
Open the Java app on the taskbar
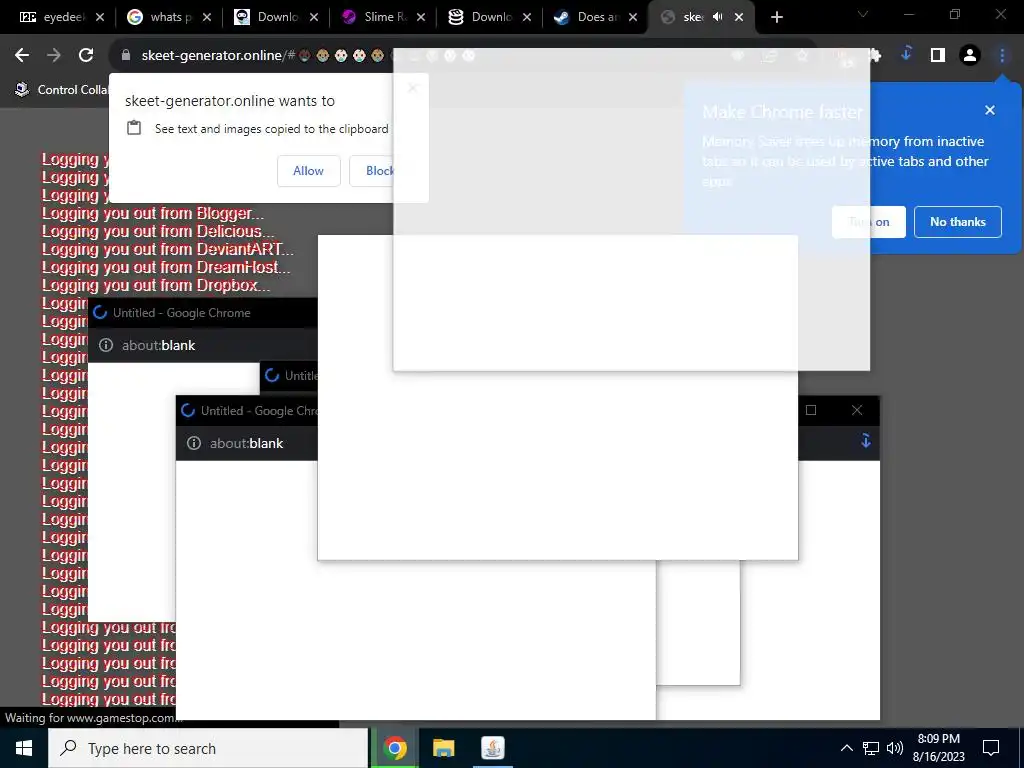point(492,748)
